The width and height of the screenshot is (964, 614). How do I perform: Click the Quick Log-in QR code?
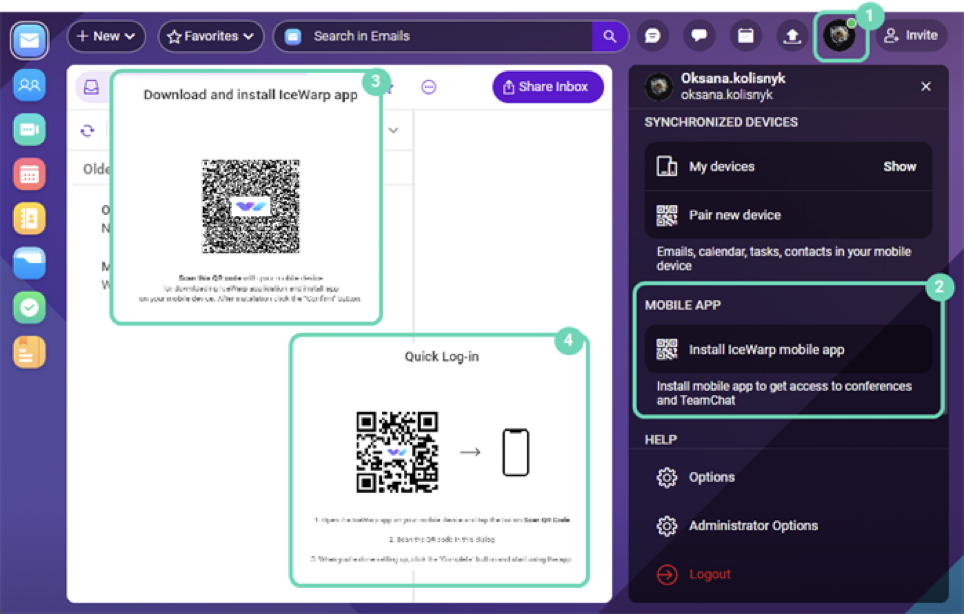[397, 452]
